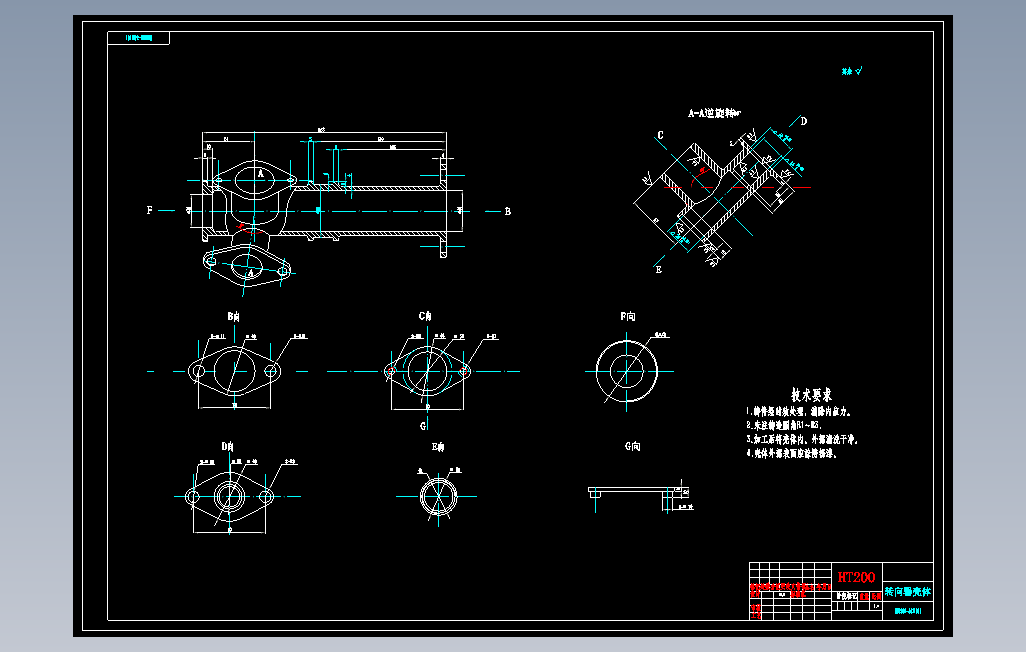Click the red HT200 material label
Screen dimensions: 1026x652
(x=856, y=577)
